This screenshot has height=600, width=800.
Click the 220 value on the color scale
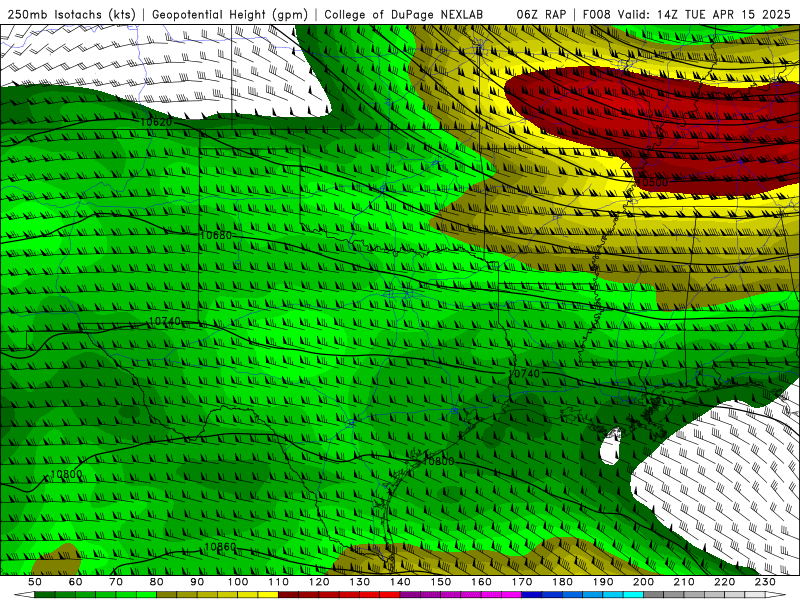724,582
